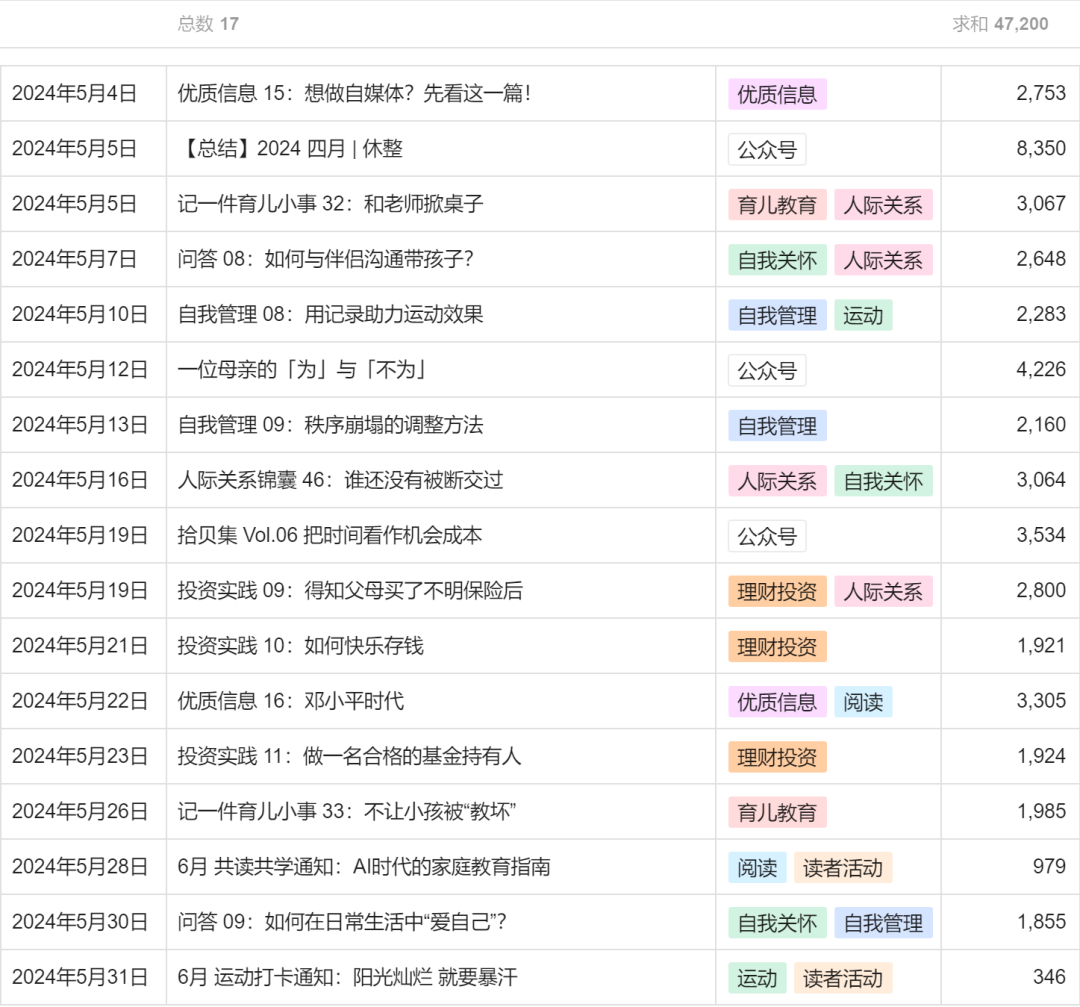Click the 读者活动 tag in the 共读共学通知 row
1080x1007 pixels.
click(843, 867)
